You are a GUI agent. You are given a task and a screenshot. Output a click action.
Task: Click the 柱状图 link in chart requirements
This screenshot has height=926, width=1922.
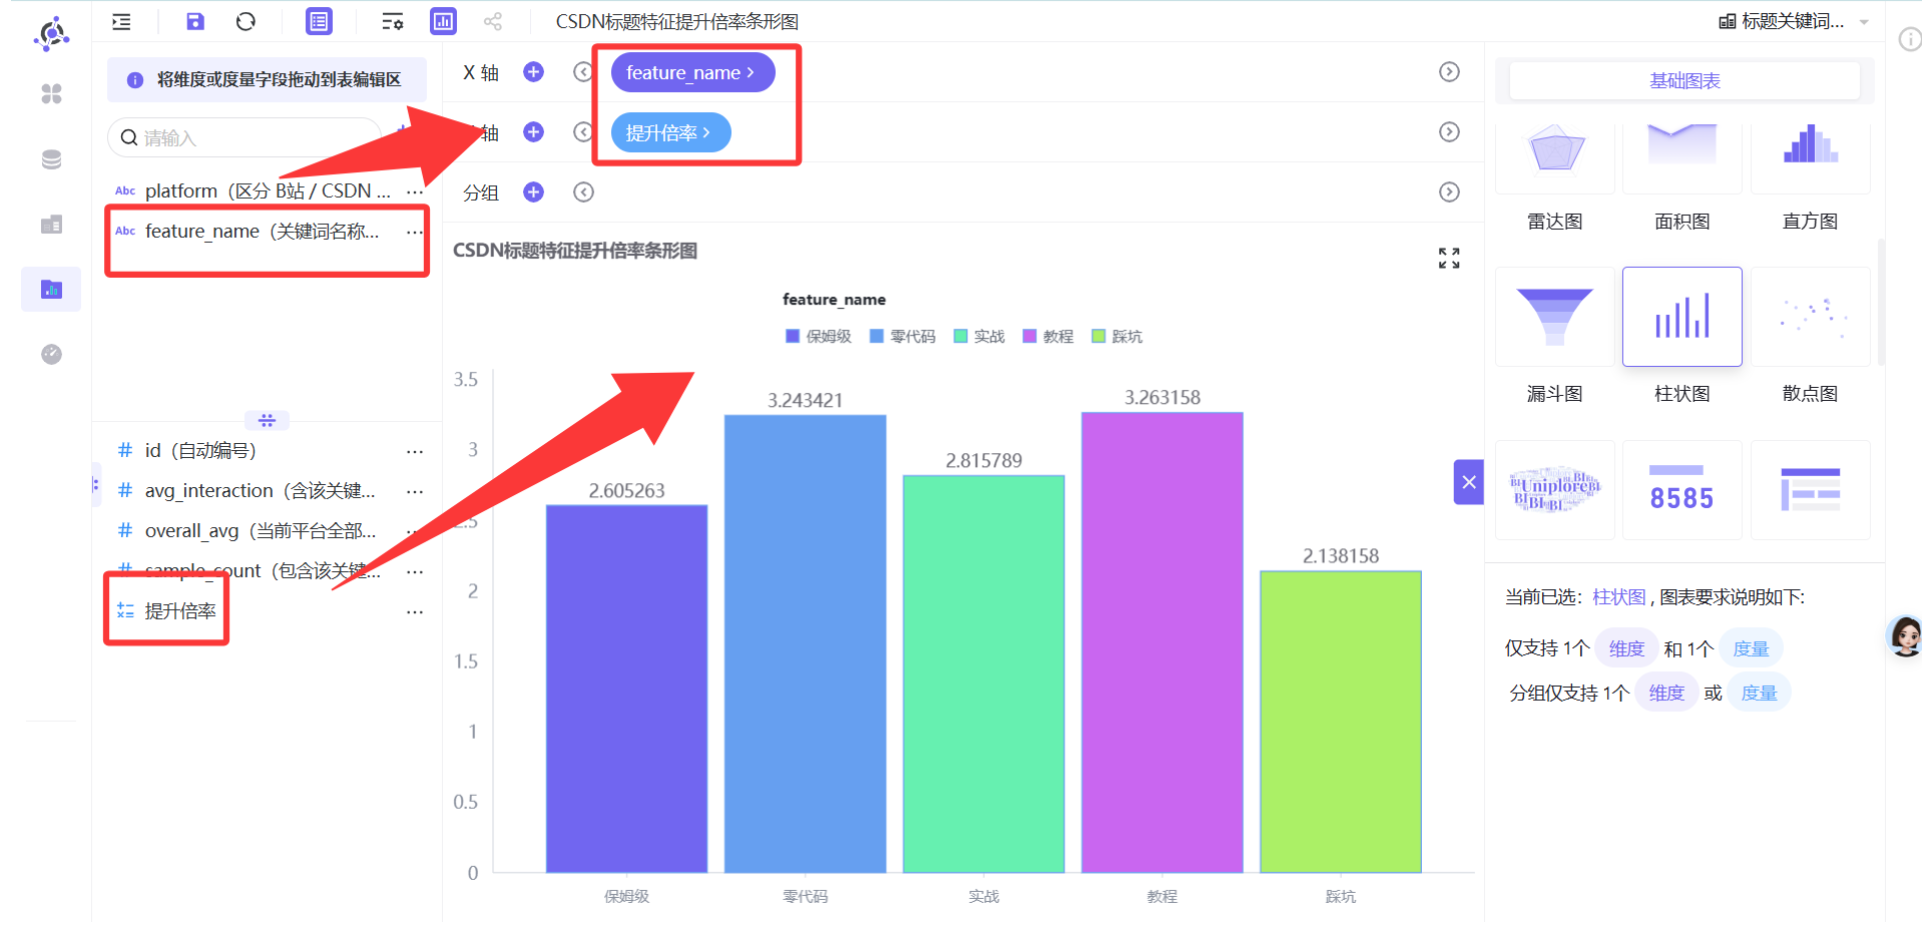pos(1618,597)
